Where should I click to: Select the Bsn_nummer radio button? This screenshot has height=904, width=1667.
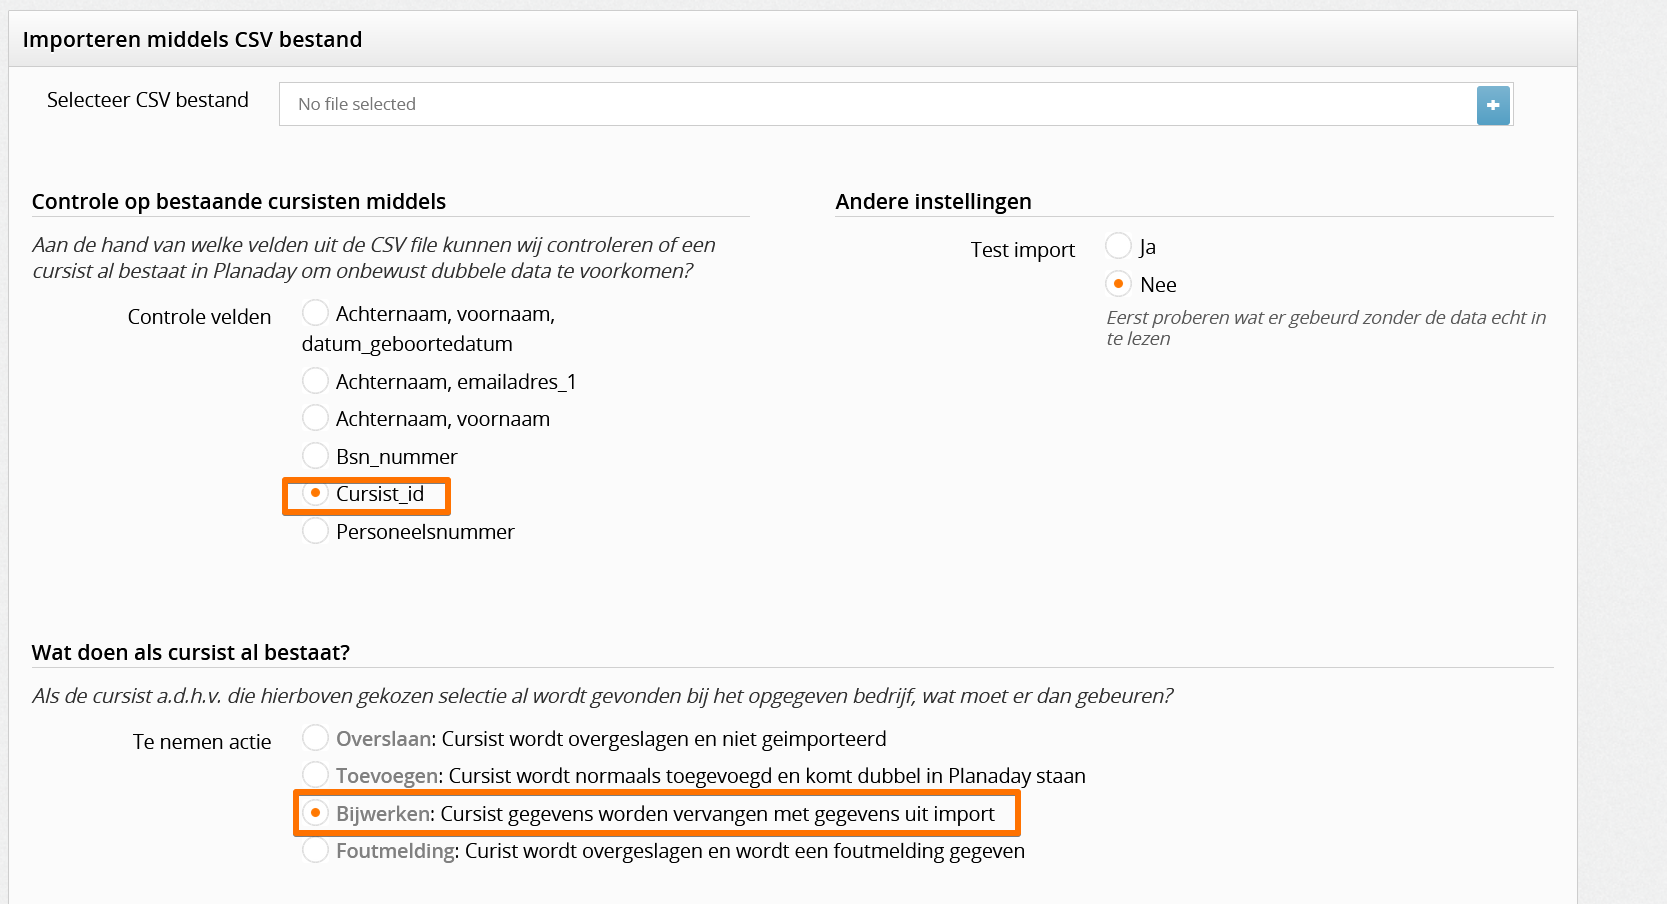pos(315,456)
